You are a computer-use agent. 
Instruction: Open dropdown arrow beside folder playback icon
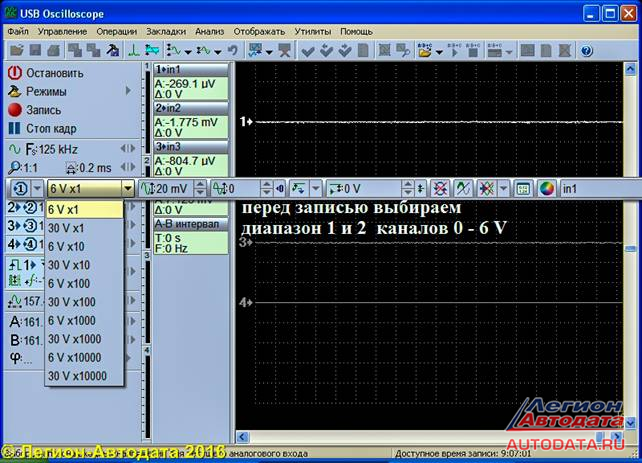click(x=439, y=52)
